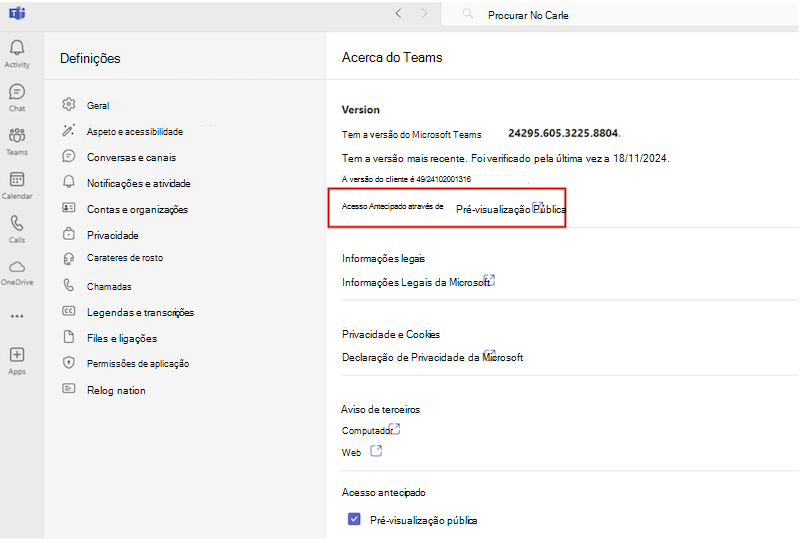This screenshot has width=800, height=543.
Task: Click the Aviso de terceiros heading
Action: (381, 409)
